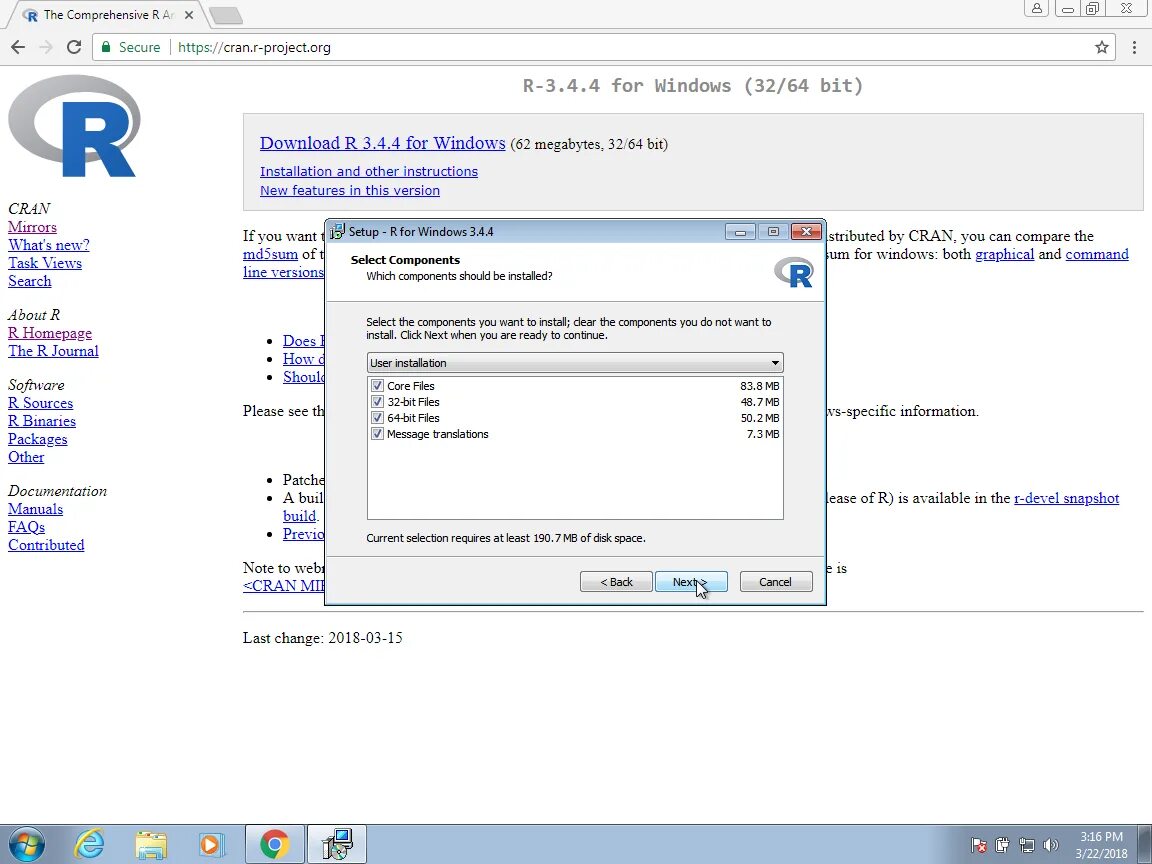Open R Sources link
Viewport: 1152px width, 864px height.
[40, 403]
